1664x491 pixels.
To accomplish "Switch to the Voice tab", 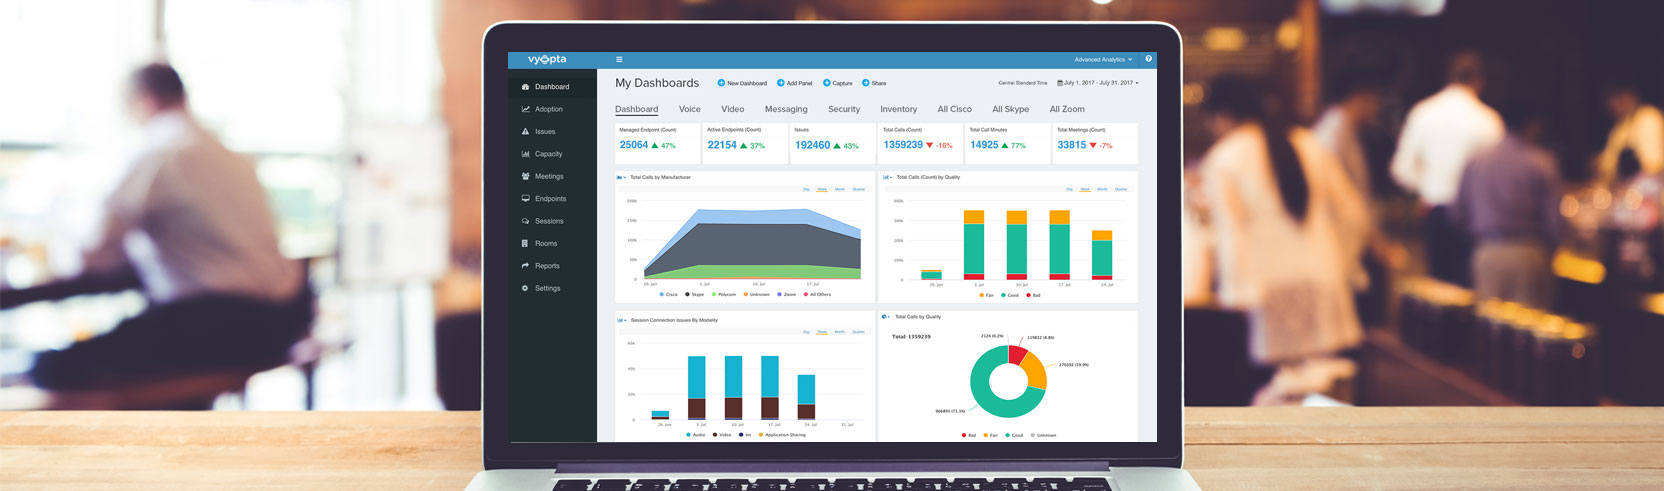I will coord(690,109).
